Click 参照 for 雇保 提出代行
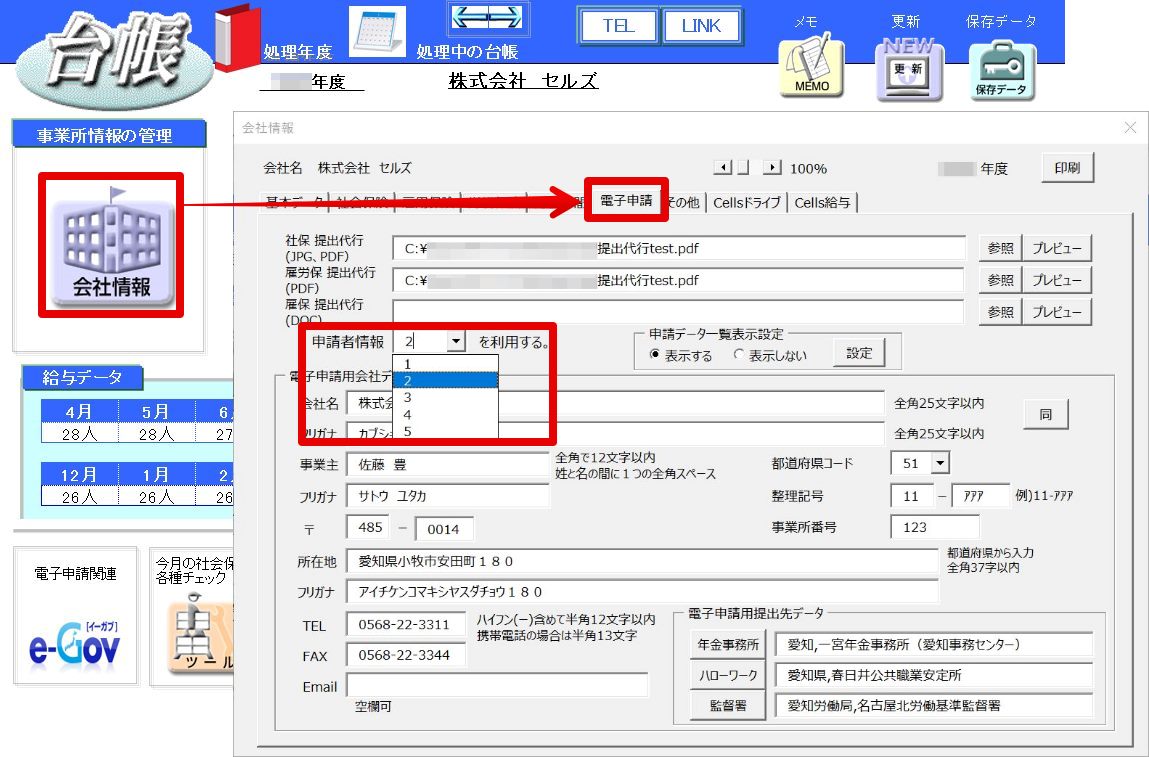1149x757 pixels. [1000, 312]
